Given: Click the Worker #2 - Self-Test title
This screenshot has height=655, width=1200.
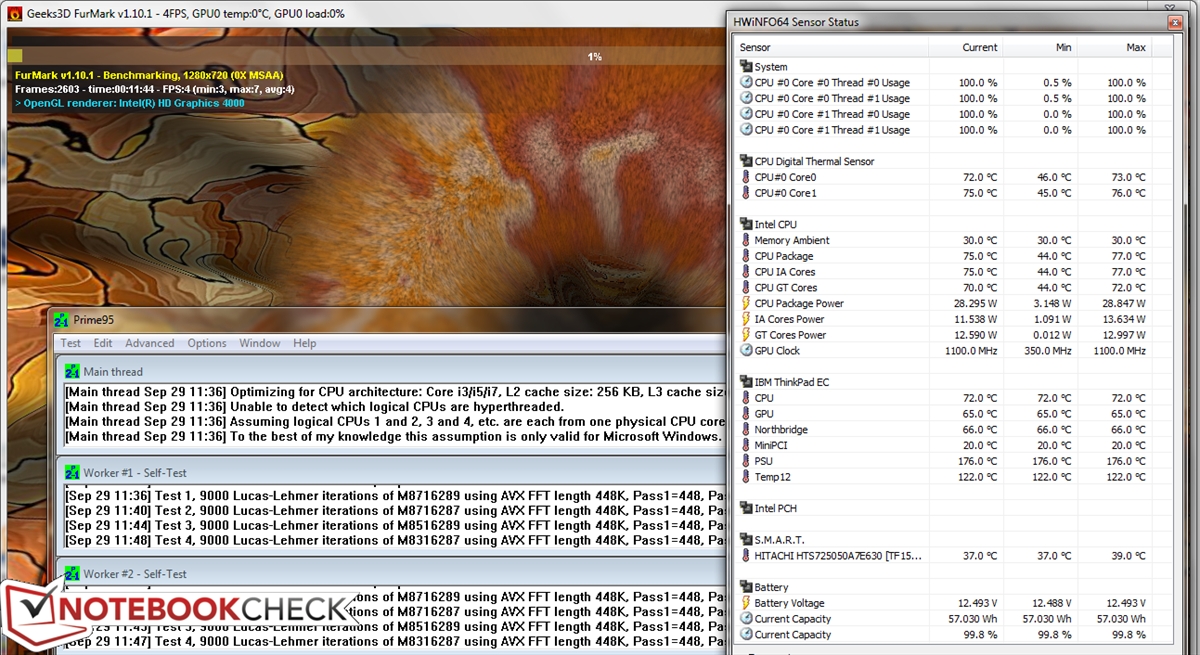Looking at the screenshot, I should 135,574.
